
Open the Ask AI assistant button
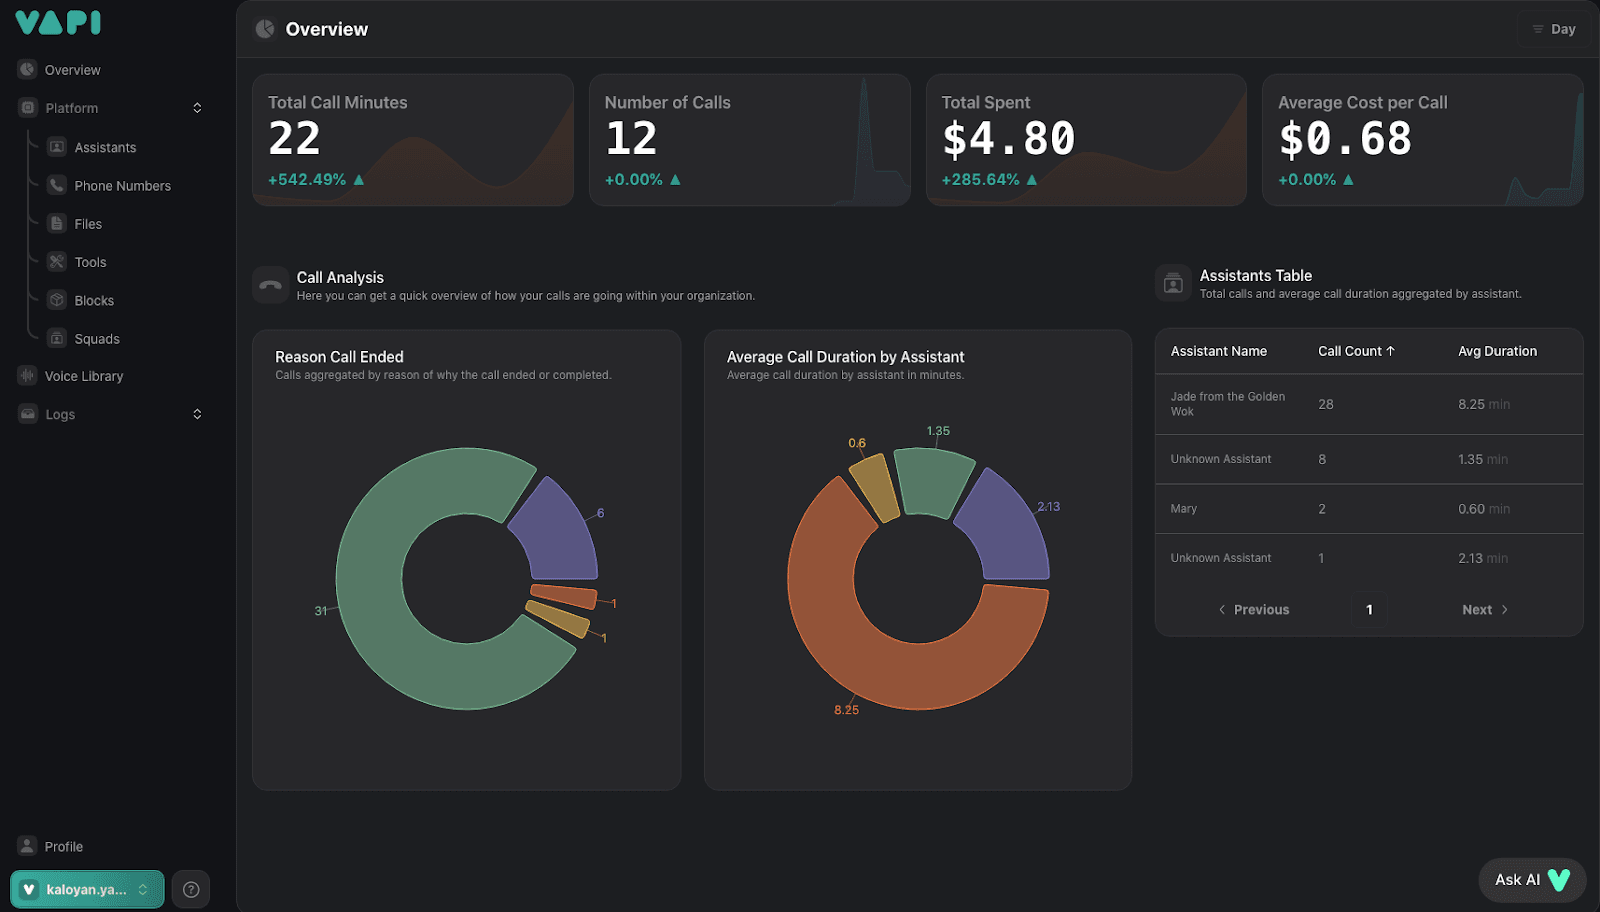pyautogui.click(x=1531, y=879)
